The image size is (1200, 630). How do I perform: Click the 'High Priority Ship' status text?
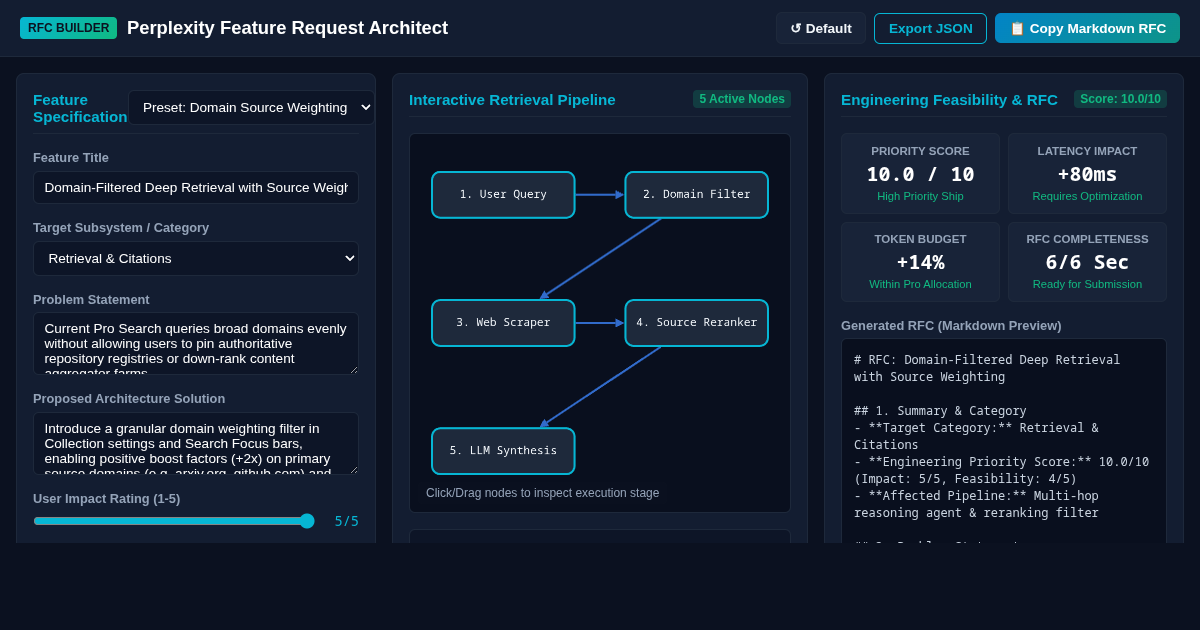(920, 196)
